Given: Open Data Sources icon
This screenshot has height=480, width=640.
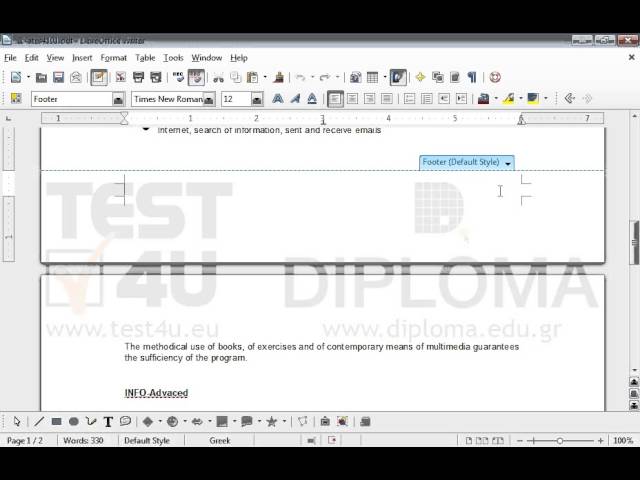Looking at the screenshot, I should 455,77.
